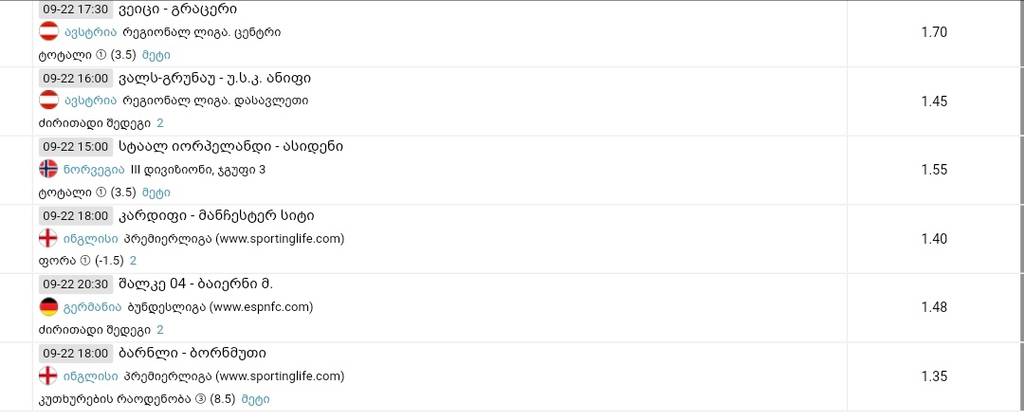The height and width of the screenshot is (418, 1024).
Task: Select the 1.70 odds value
Action: [x=933, y=32]
